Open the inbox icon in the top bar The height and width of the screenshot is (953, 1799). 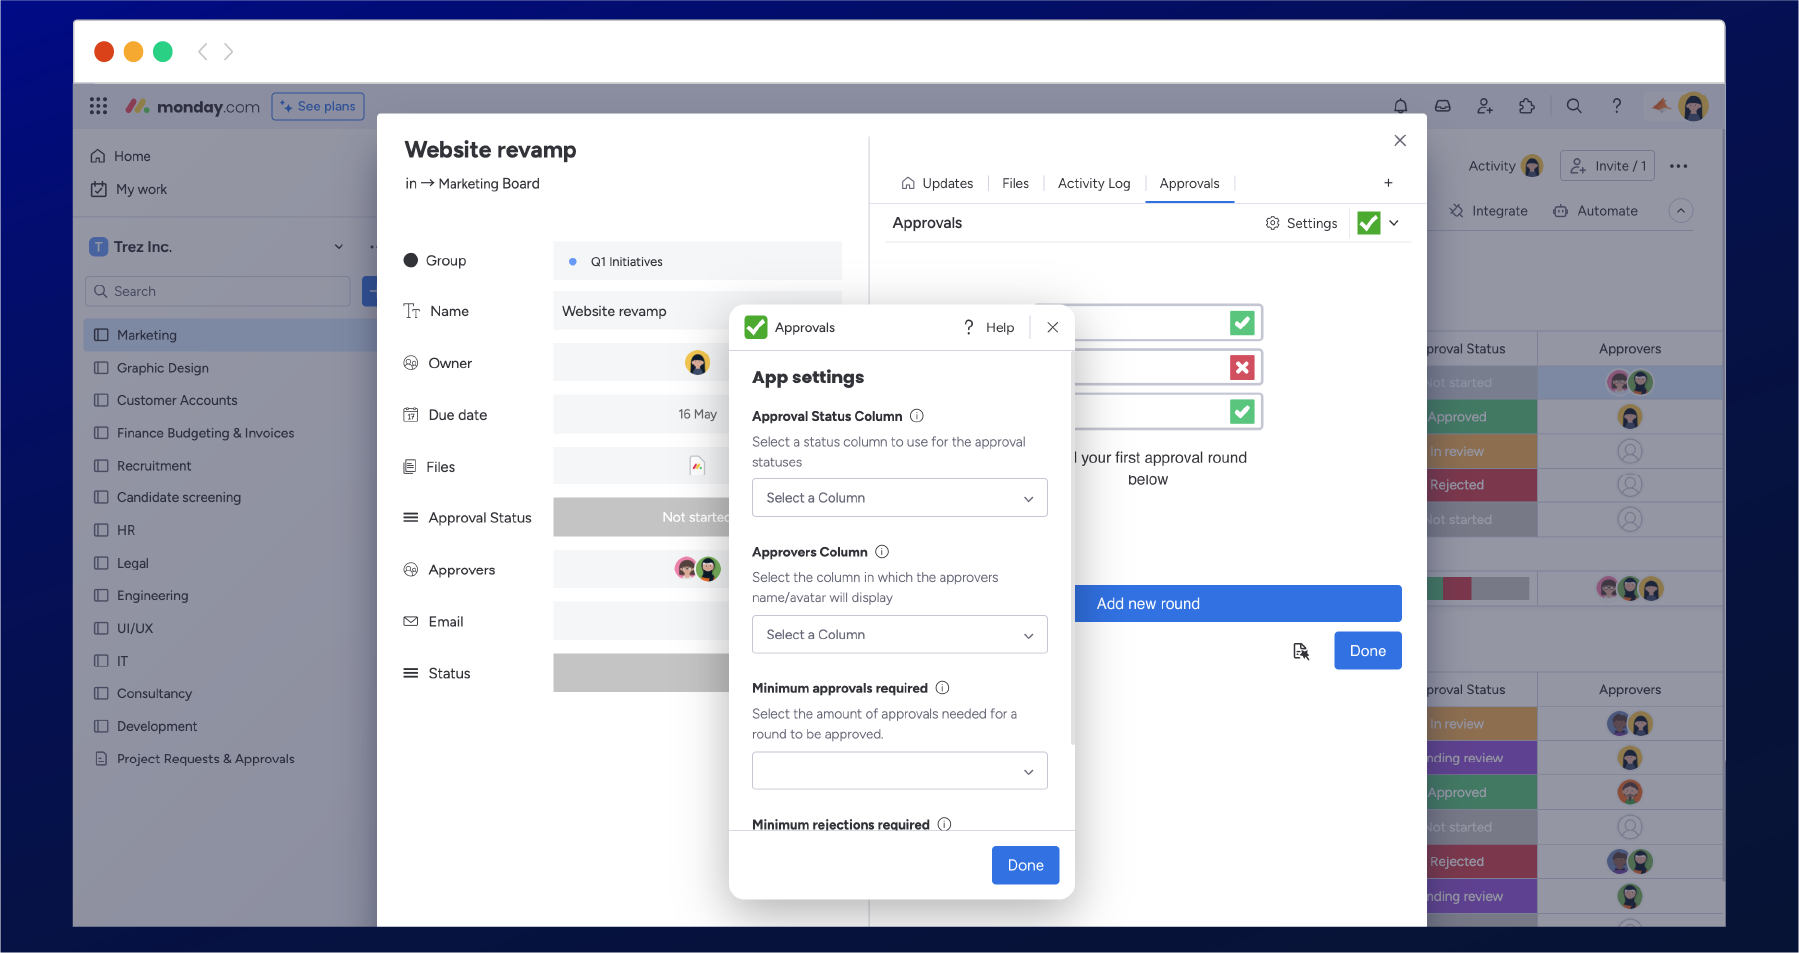[x=1443, y=105]
